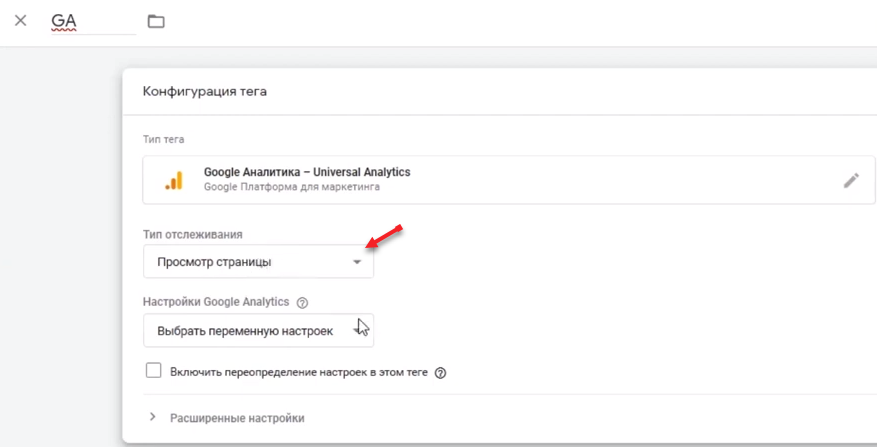Click the "Google Платформа для маркетинга" subtitle
The height and width of the screenshot is (447, 877).
click(291, 187)
